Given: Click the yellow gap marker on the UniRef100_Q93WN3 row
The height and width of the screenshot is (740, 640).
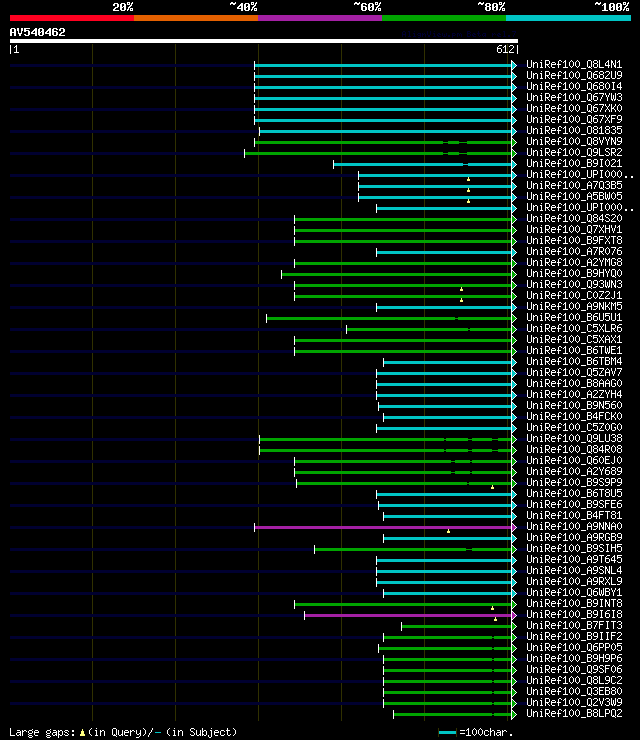Looking at the screenshot, I should coord(462,289).
